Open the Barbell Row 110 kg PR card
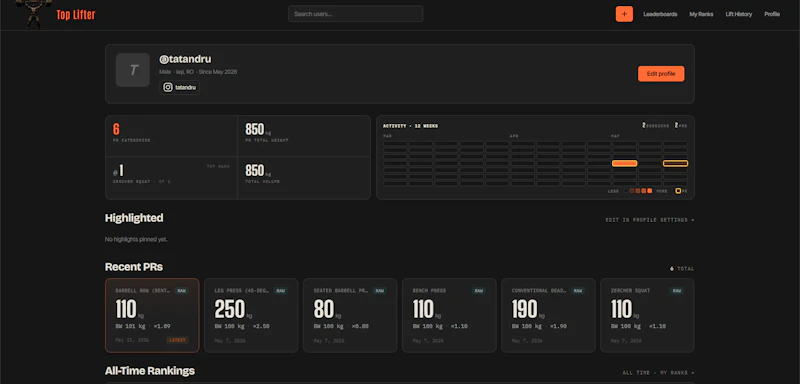Image resolution: width=800 pixels, height=384 pixels. tap(152, 315)
